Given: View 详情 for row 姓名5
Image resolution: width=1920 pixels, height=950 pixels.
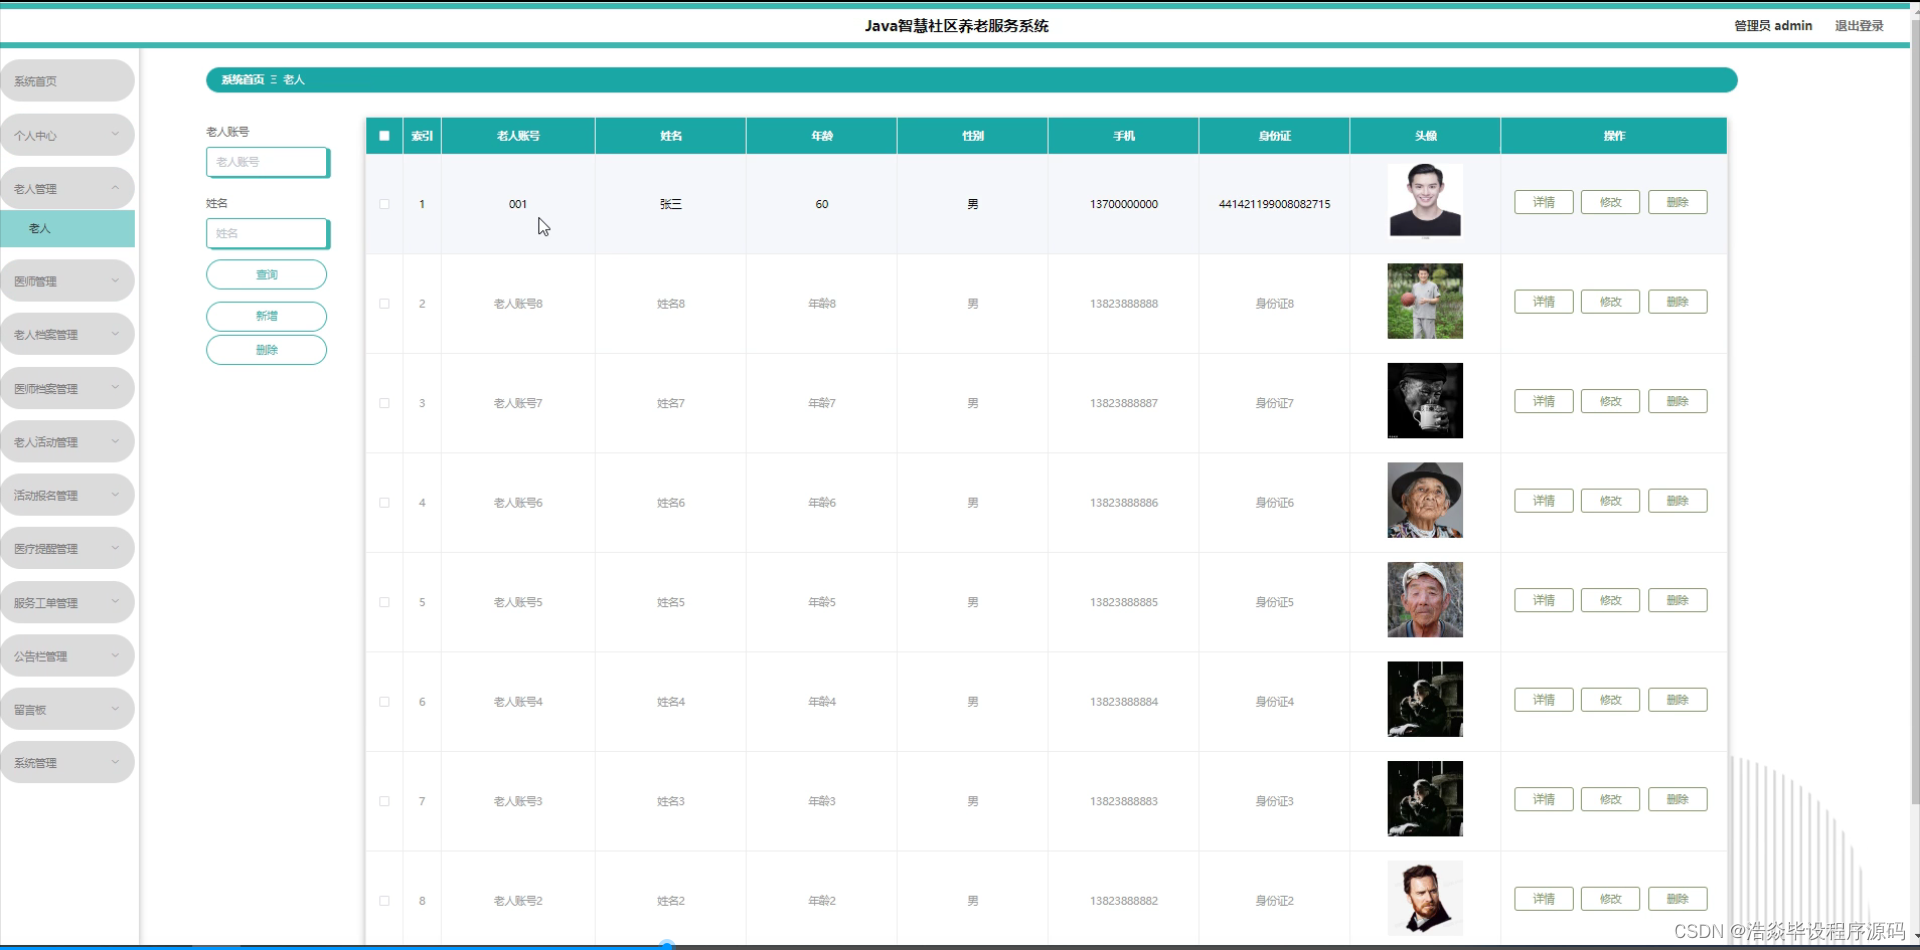Looking at the screenshot, I should click(1544, 600).
